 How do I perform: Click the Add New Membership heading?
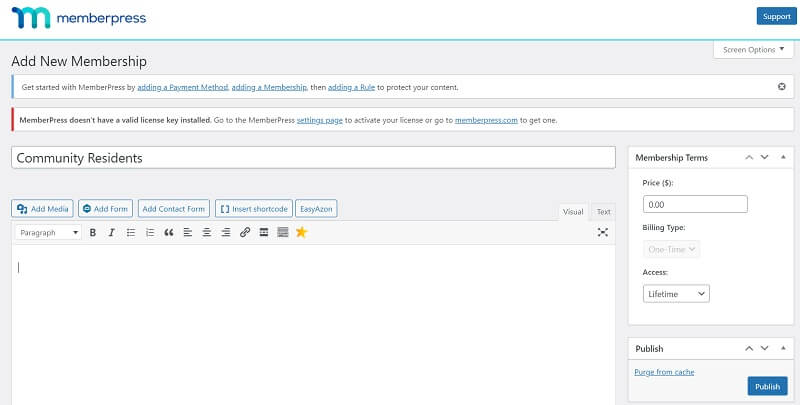click(x=79, y=61)
